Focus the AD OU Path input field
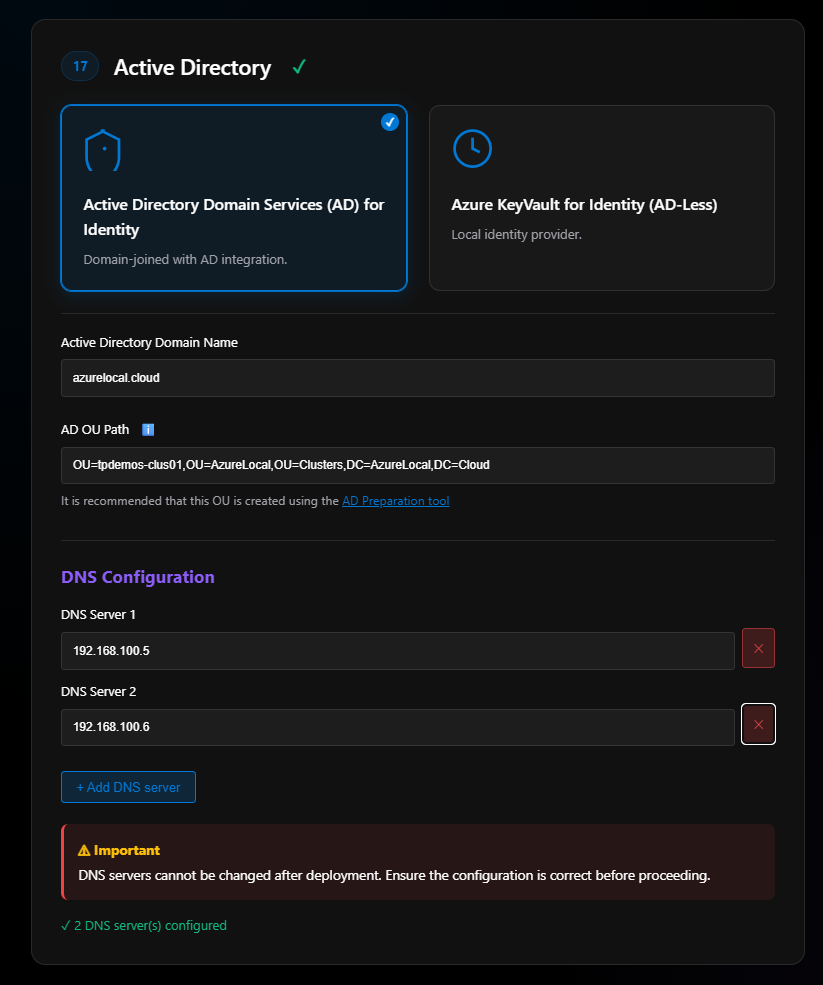The width and height of the screenshot is (823, 985). [x=417, y=465]
